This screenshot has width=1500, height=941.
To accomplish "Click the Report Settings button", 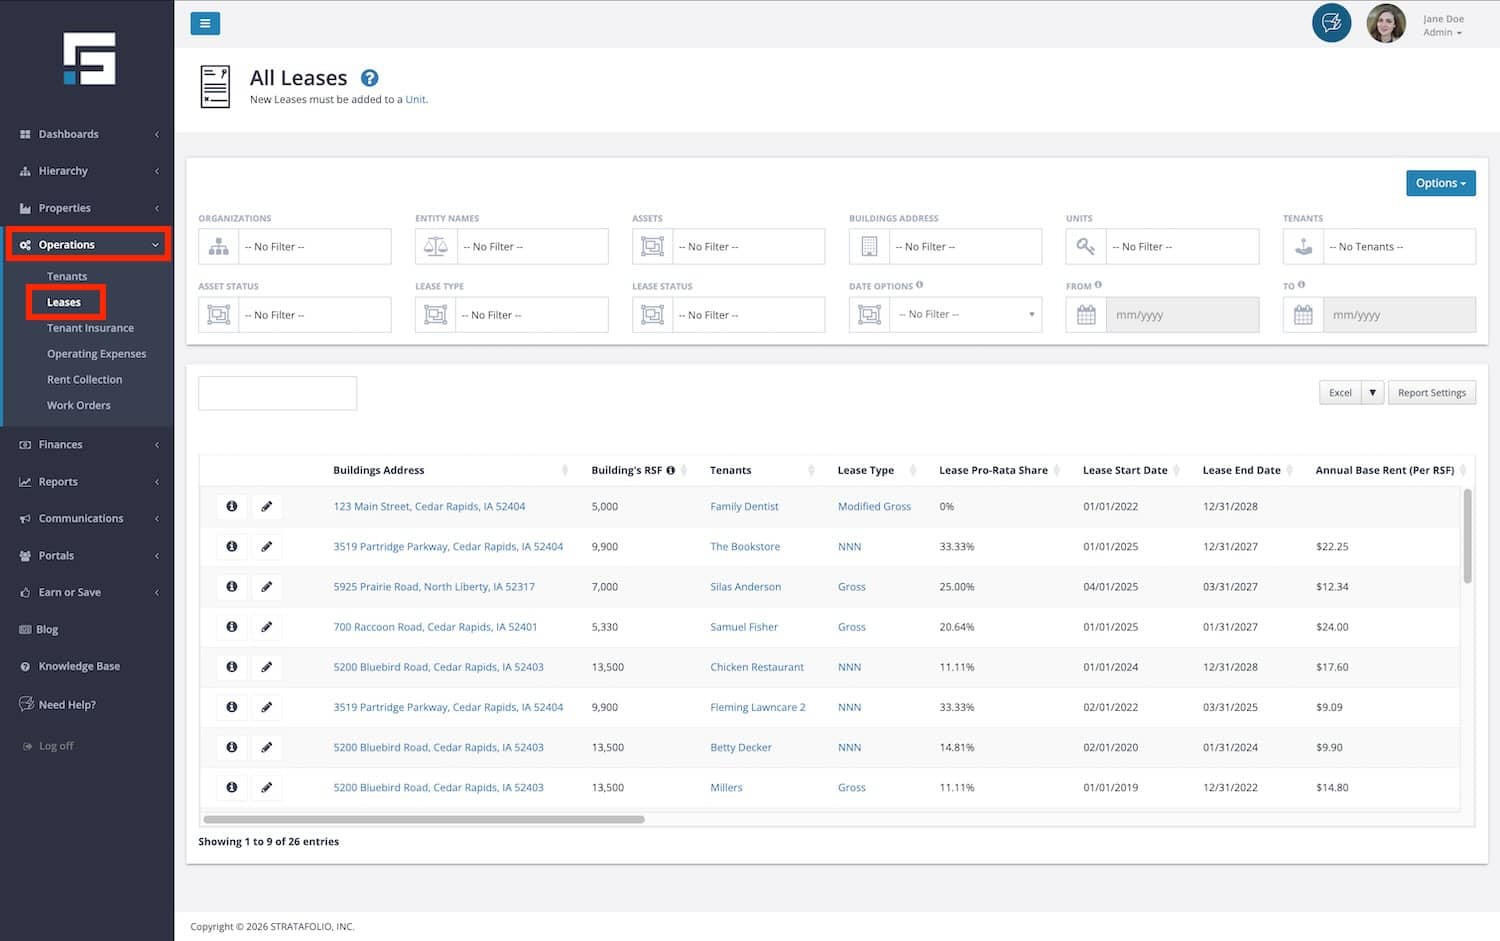I will click(1431, 393).
